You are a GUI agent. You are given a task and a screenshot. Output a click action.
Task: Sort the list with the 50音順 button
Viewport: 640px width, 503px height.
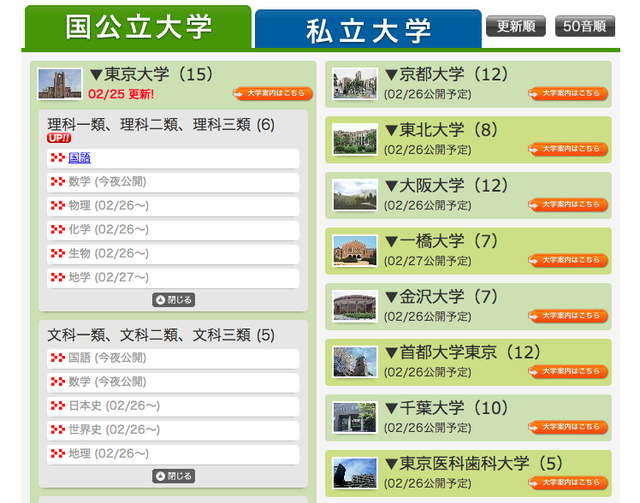(585, 26)
